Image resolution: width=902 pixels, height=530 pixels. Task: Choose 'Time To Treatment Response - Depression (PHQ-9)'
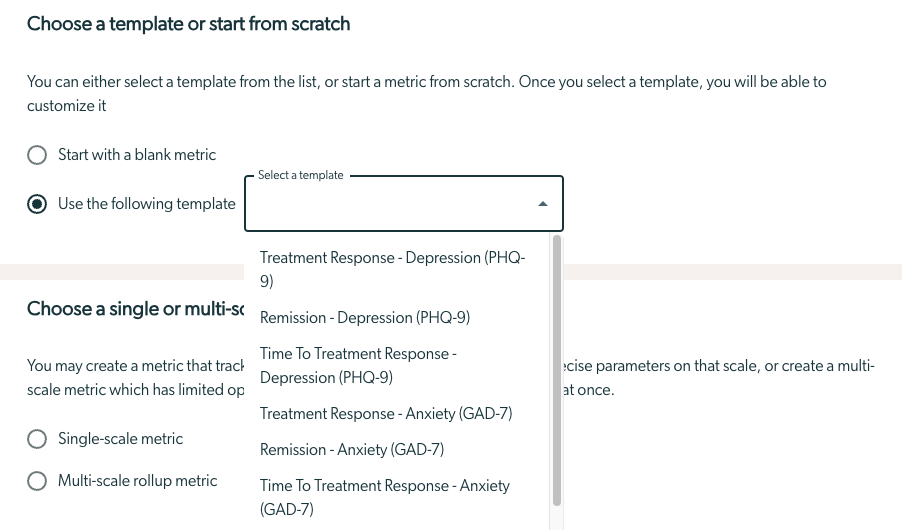coord(397,365)
